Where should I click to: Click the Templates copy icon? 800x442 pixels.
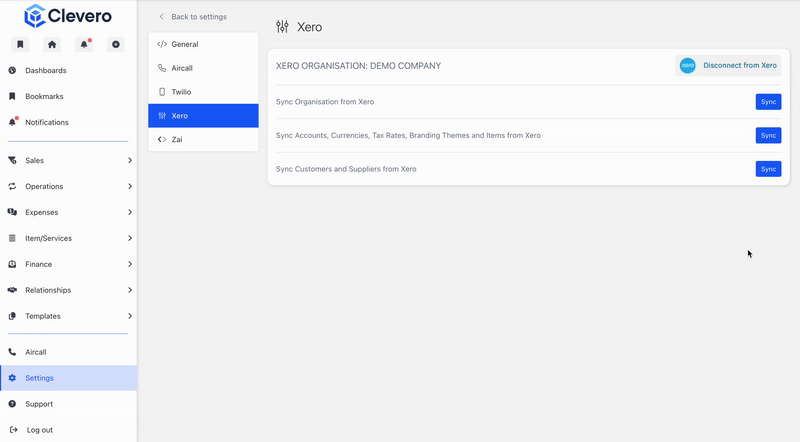12,316
